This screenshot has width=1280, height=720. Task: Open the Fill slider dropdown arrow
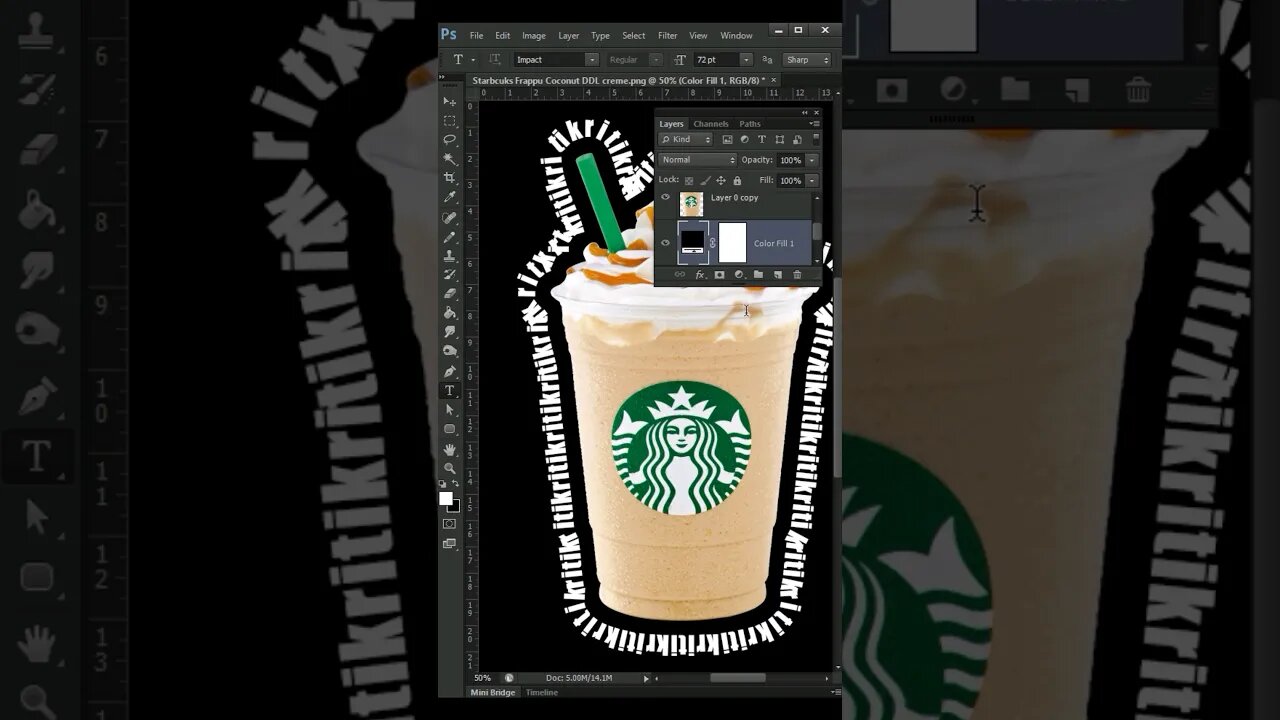point(812,181)
